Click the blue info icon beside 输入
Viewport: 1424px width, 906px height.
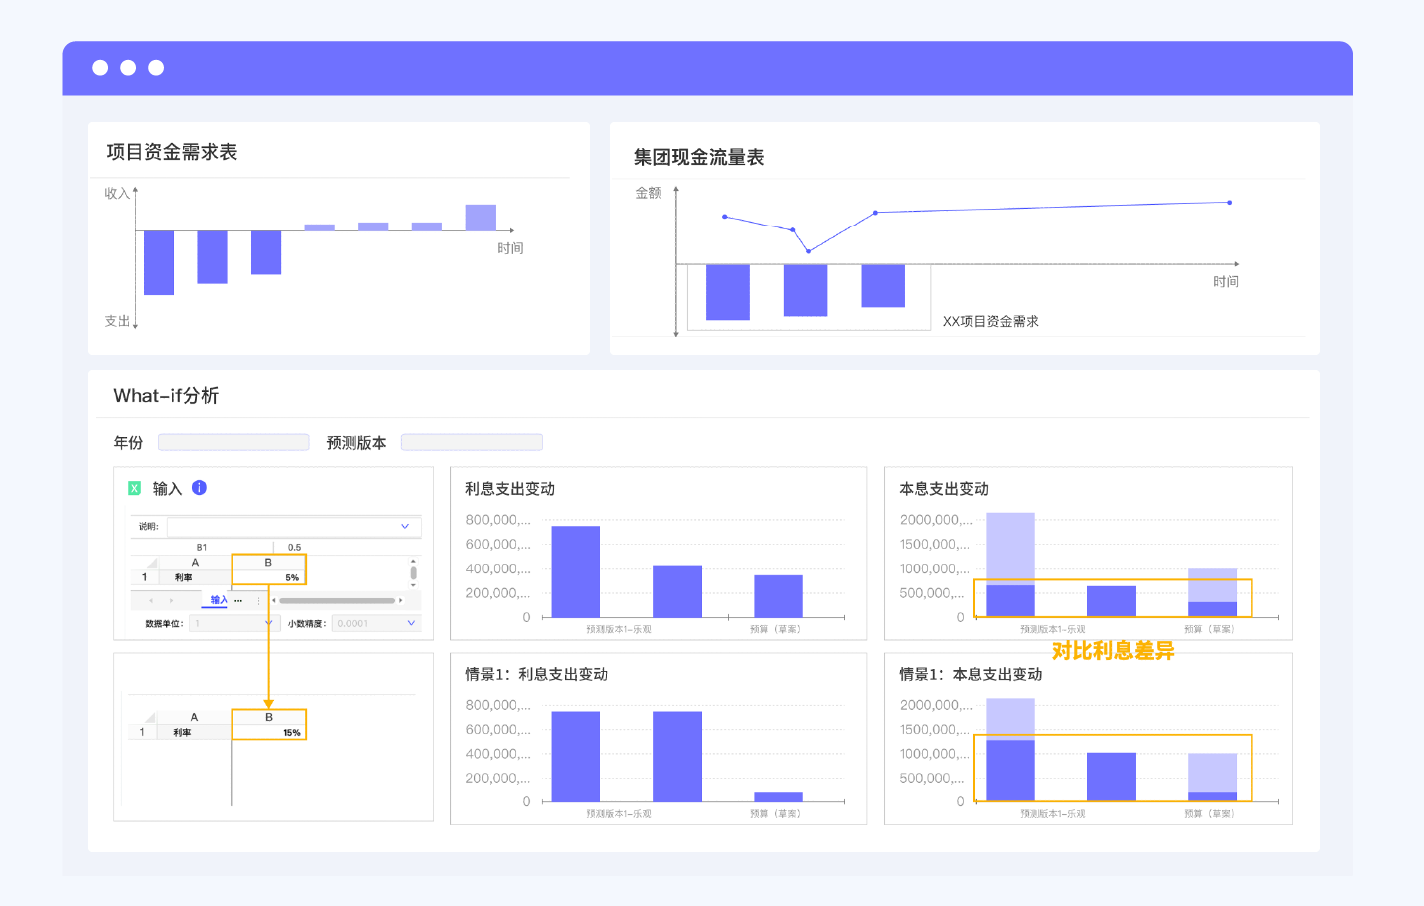pos(199,488)
